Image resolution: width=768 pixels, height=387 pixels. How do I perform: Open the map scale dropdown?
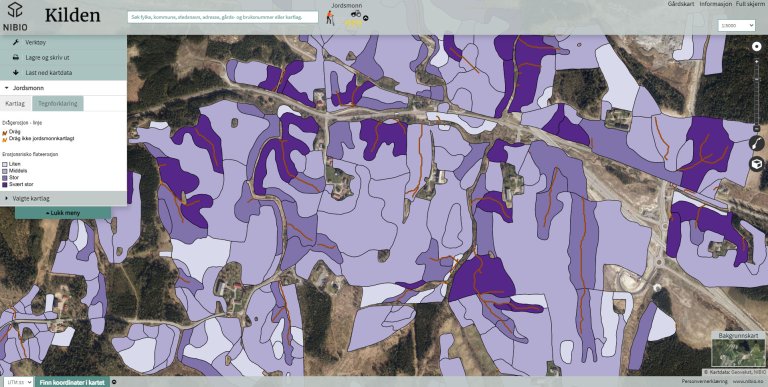click(x=737, y=25)
